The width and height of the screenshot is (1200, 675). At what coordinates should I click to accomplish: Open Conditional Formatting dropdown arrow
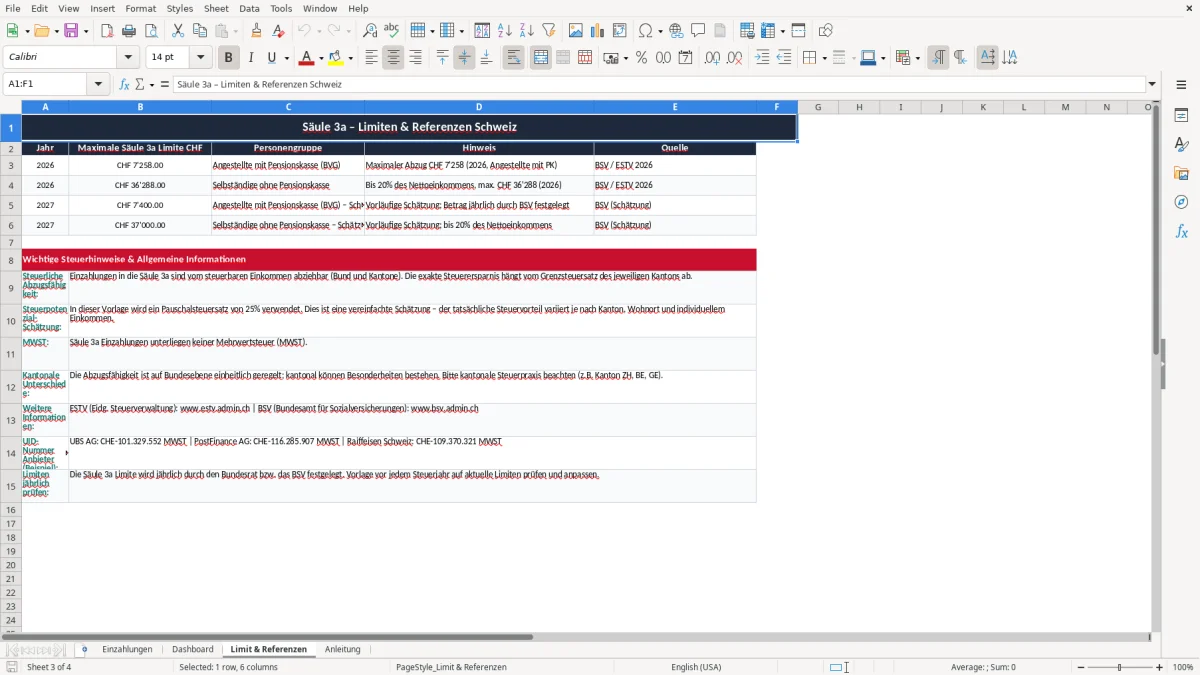coord(917,58)
